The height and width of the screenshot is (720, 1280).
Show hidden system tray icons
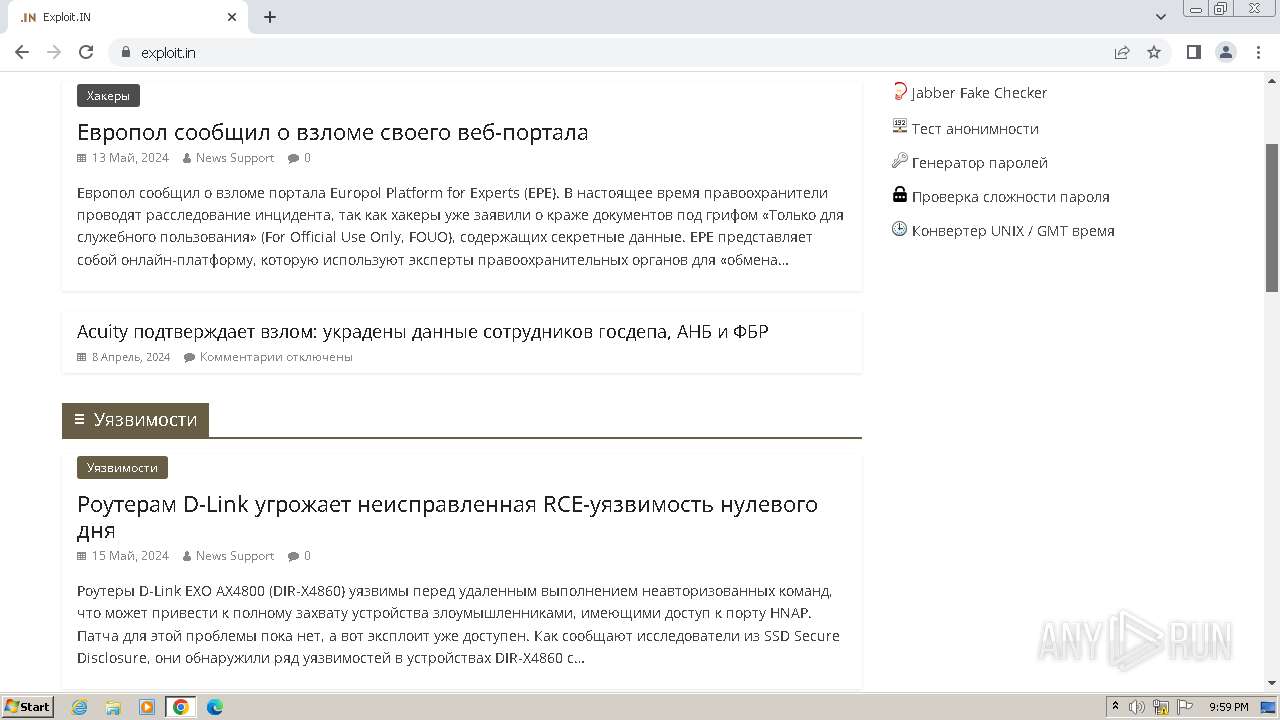[1115, 707]
